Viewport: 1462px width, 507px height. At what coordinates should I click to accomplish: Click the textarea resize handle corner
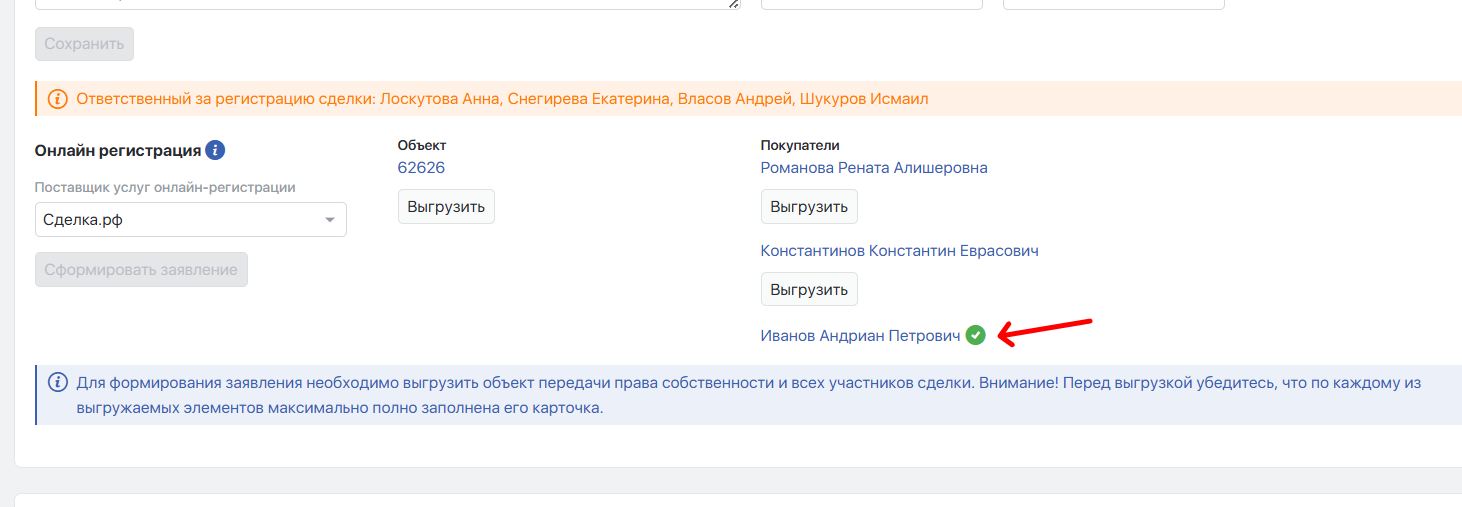pyautogui.click(x=734, y=4)
